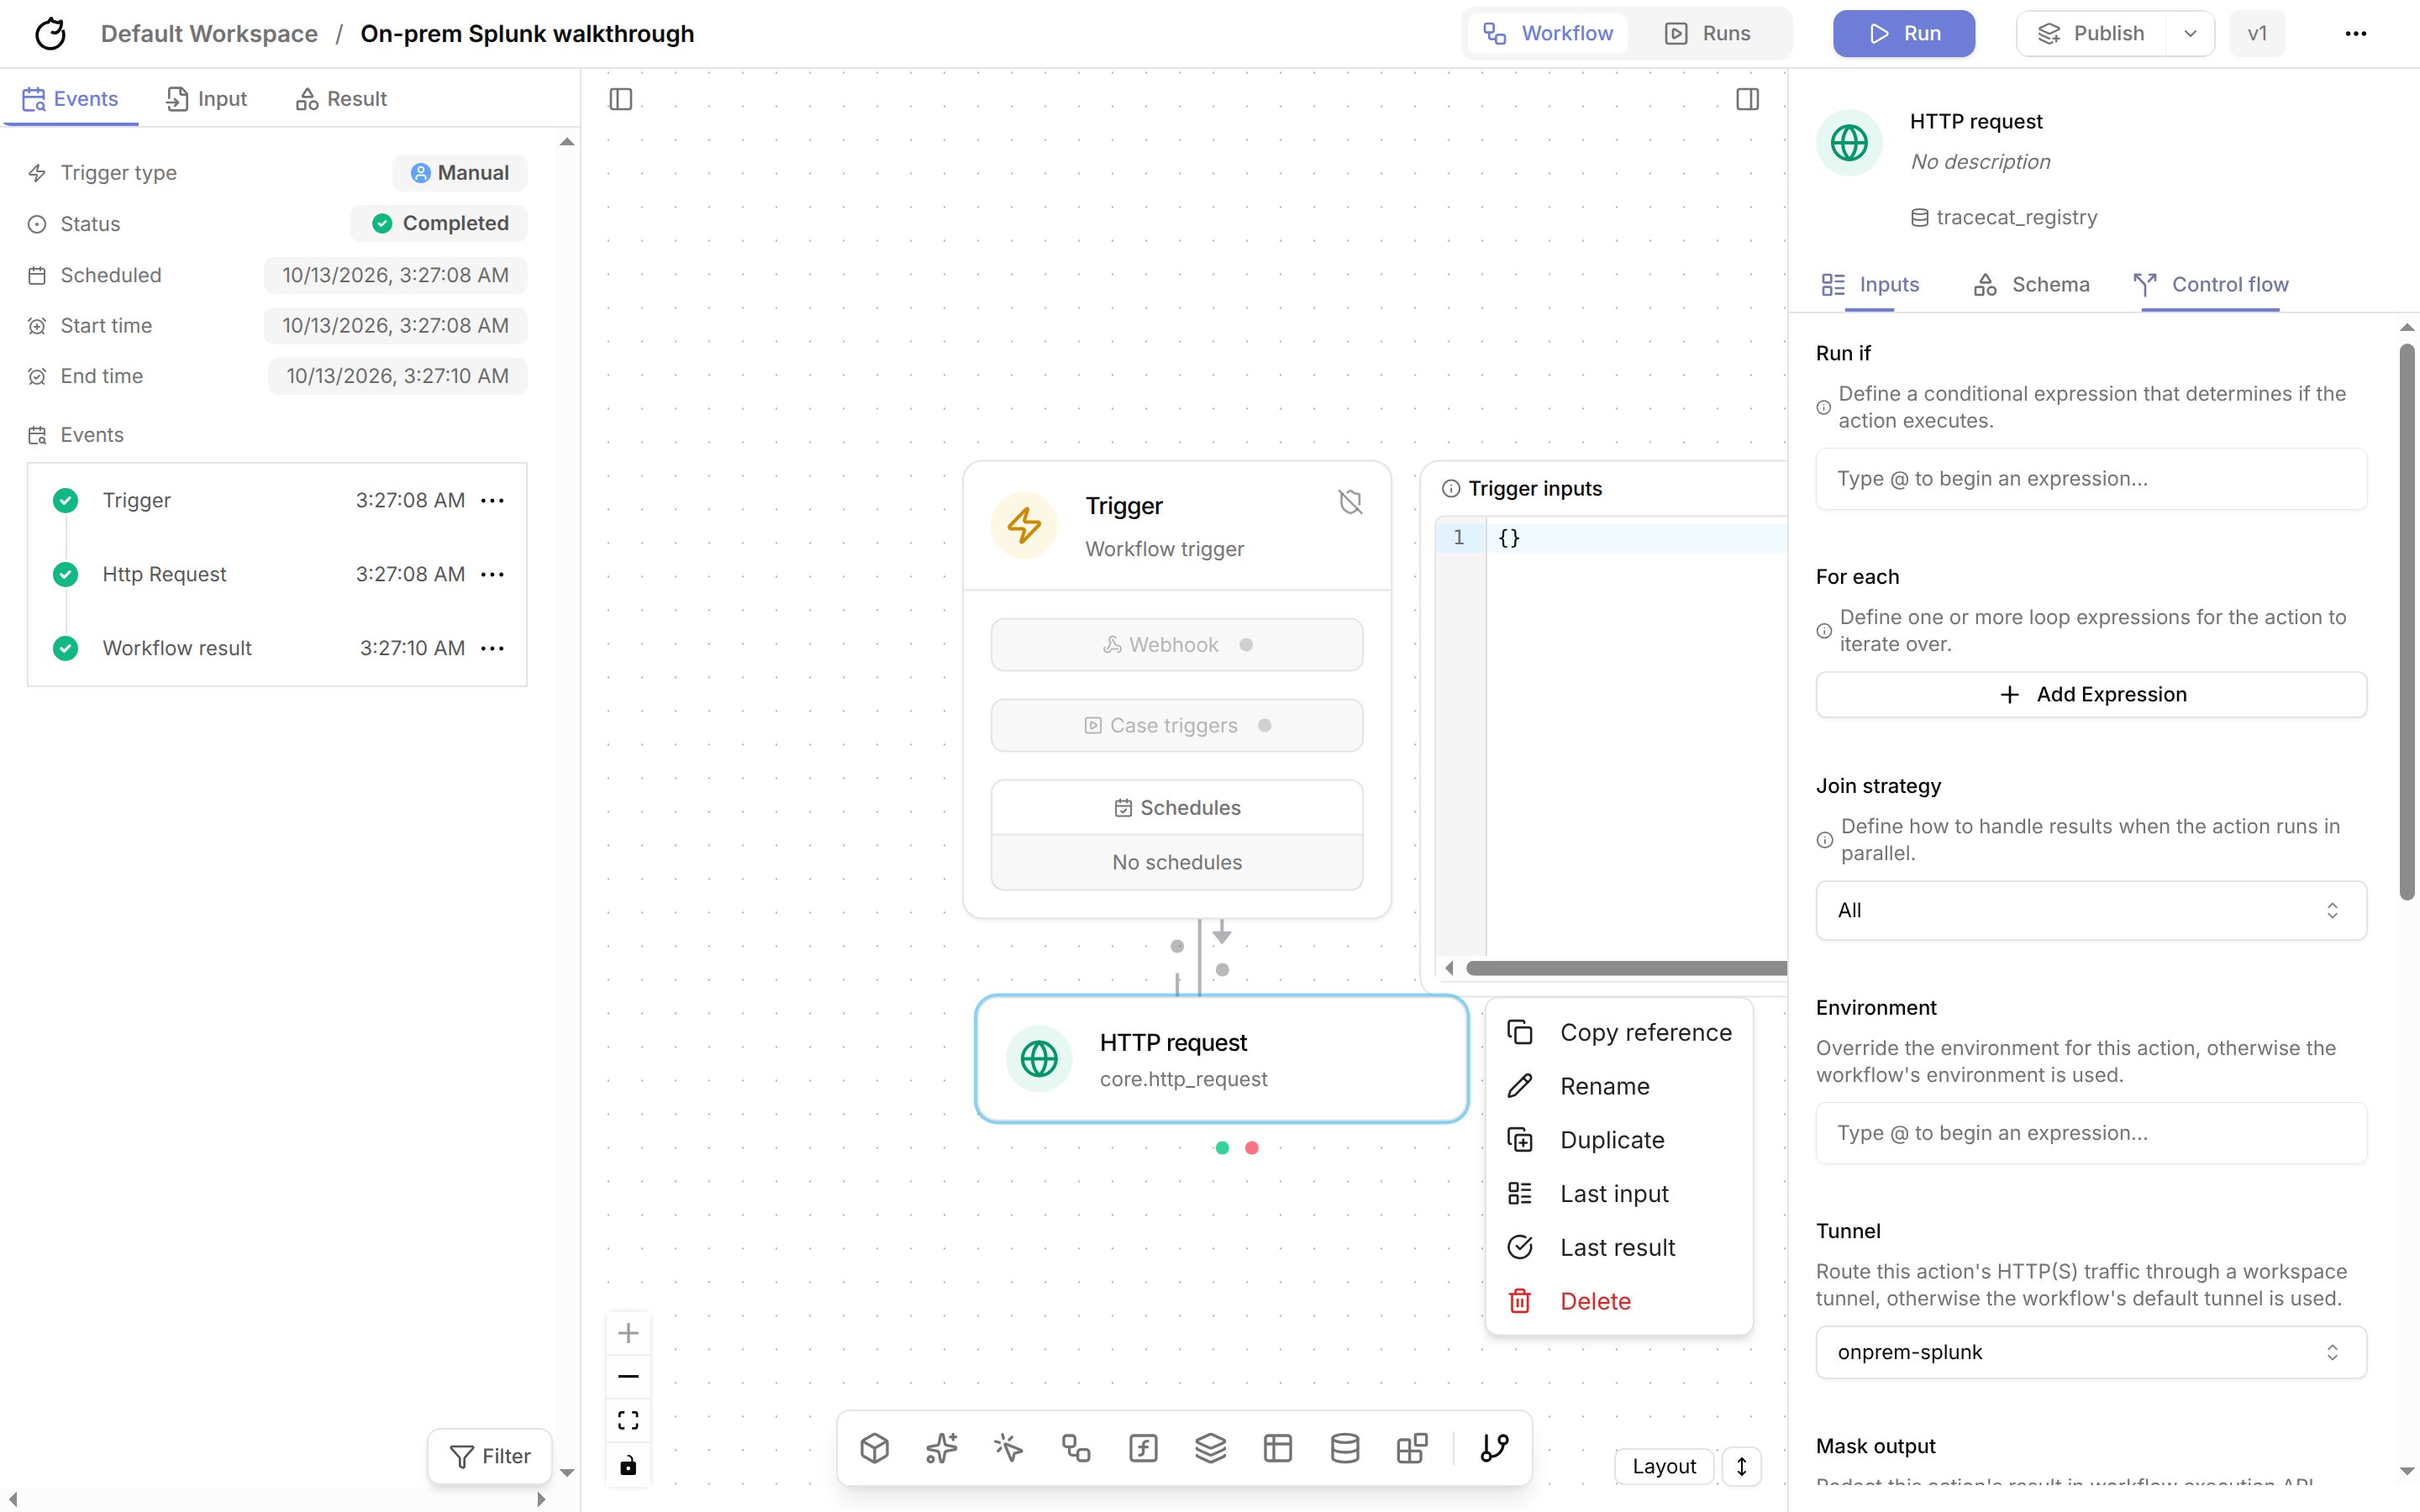
Task: Open the more options menu for Http Request event
Action: pyautogui.click(x=492, y=574)
